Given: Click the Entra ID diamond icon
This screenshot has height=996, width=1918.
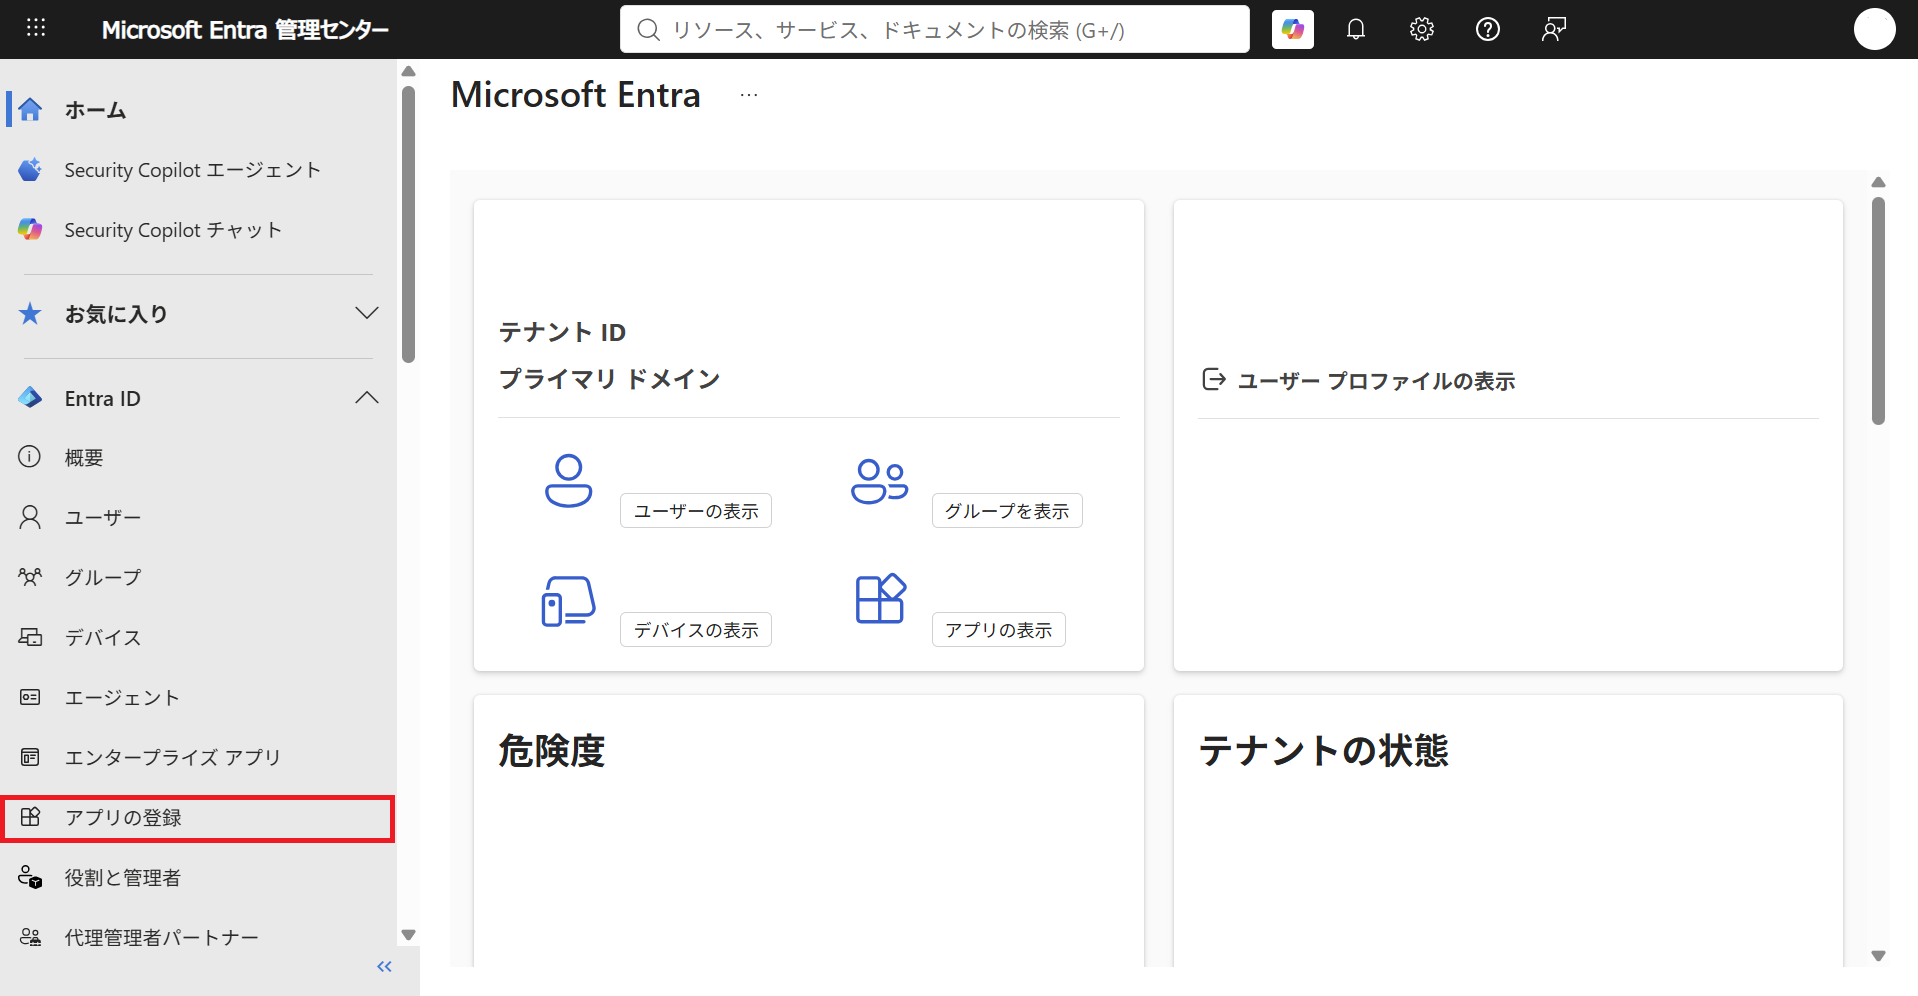Looking at the screenshot, I should (30, 397).
